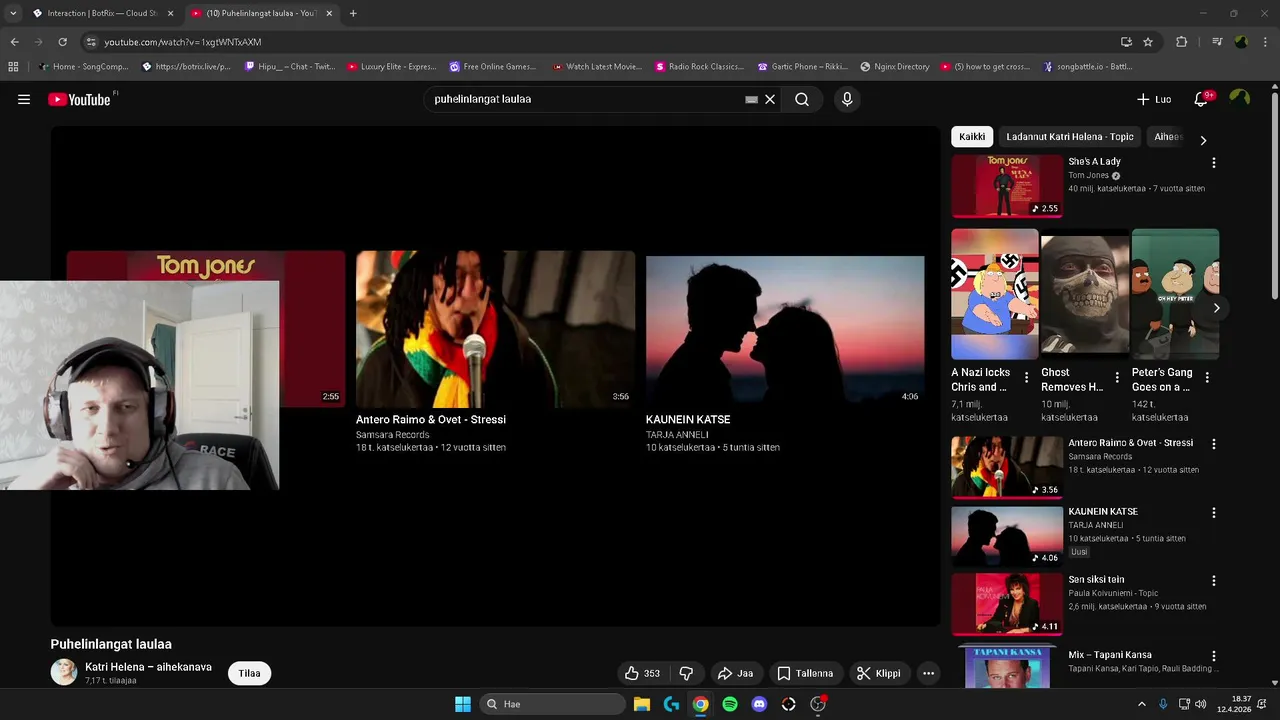Create a clip with Klippi button
The height and width of the screenshot is (720, 1280).
pyautogui.click(x=879, y=673)
